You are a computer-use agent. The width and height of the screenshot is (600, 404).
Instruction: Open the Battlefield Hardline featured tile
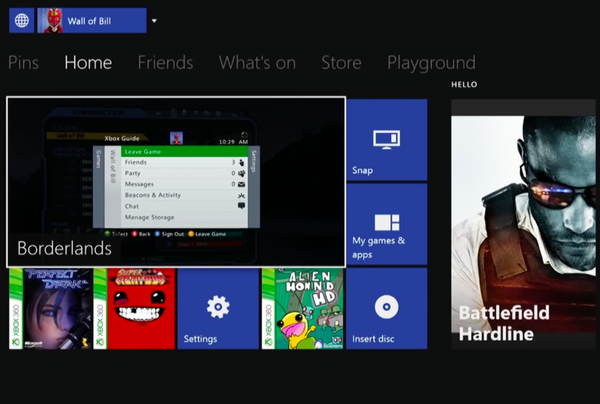click(523, 224)
